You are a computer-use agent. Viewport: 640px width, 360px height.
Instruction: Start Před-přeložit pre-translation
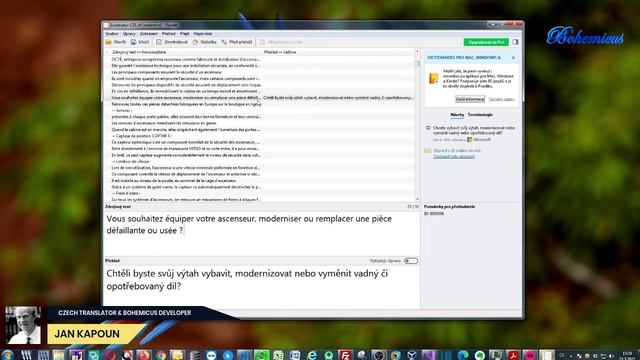click(x=237, y=42)
